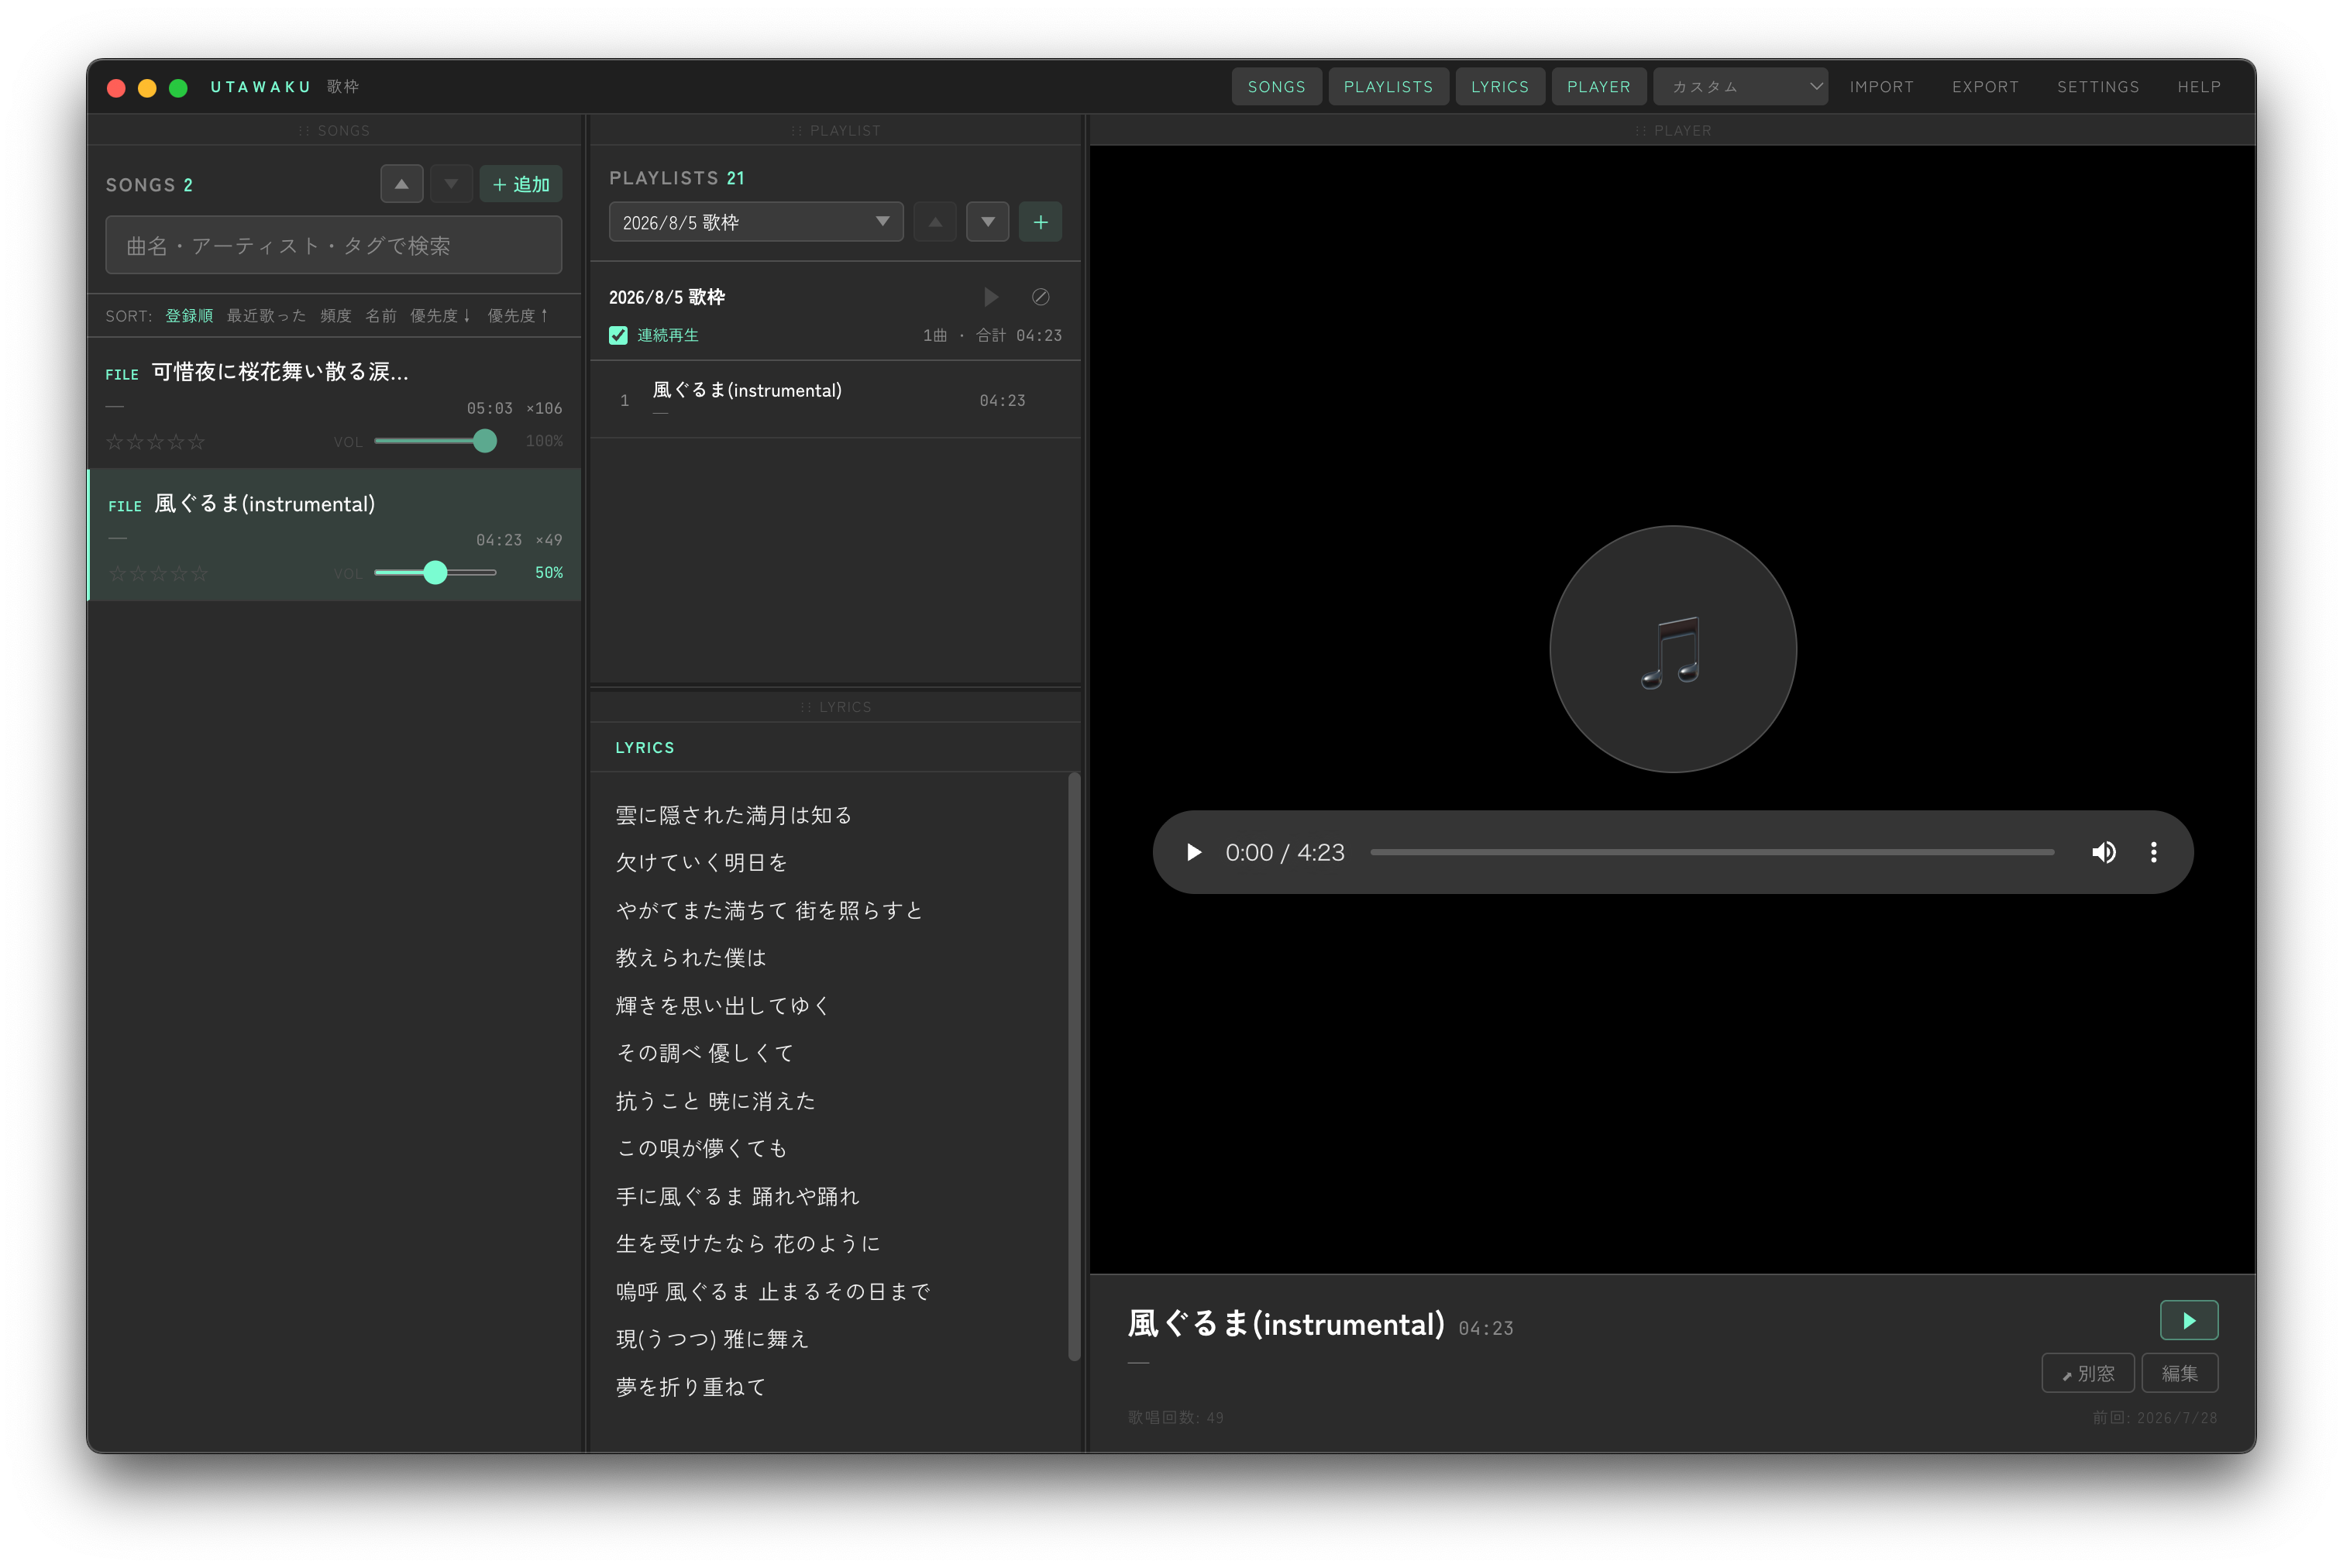Image resolution: width=2343 pixels, height=1568 pixels.
Task: Open the SETTINGS menu
Action: [x=2097, y=87]
